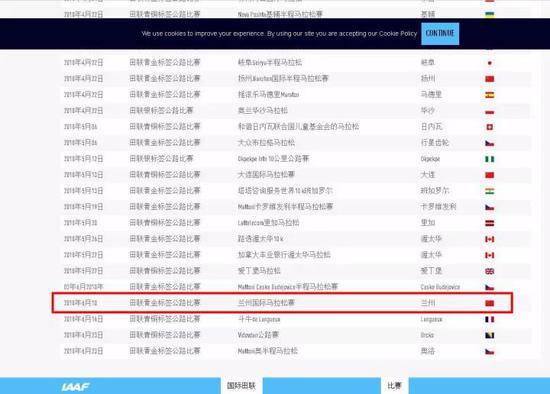The height and width of the screenshot is (394, 550).
Task: Click 田联银标签公路比赛 label in 华沙 row
Action: 161,111
